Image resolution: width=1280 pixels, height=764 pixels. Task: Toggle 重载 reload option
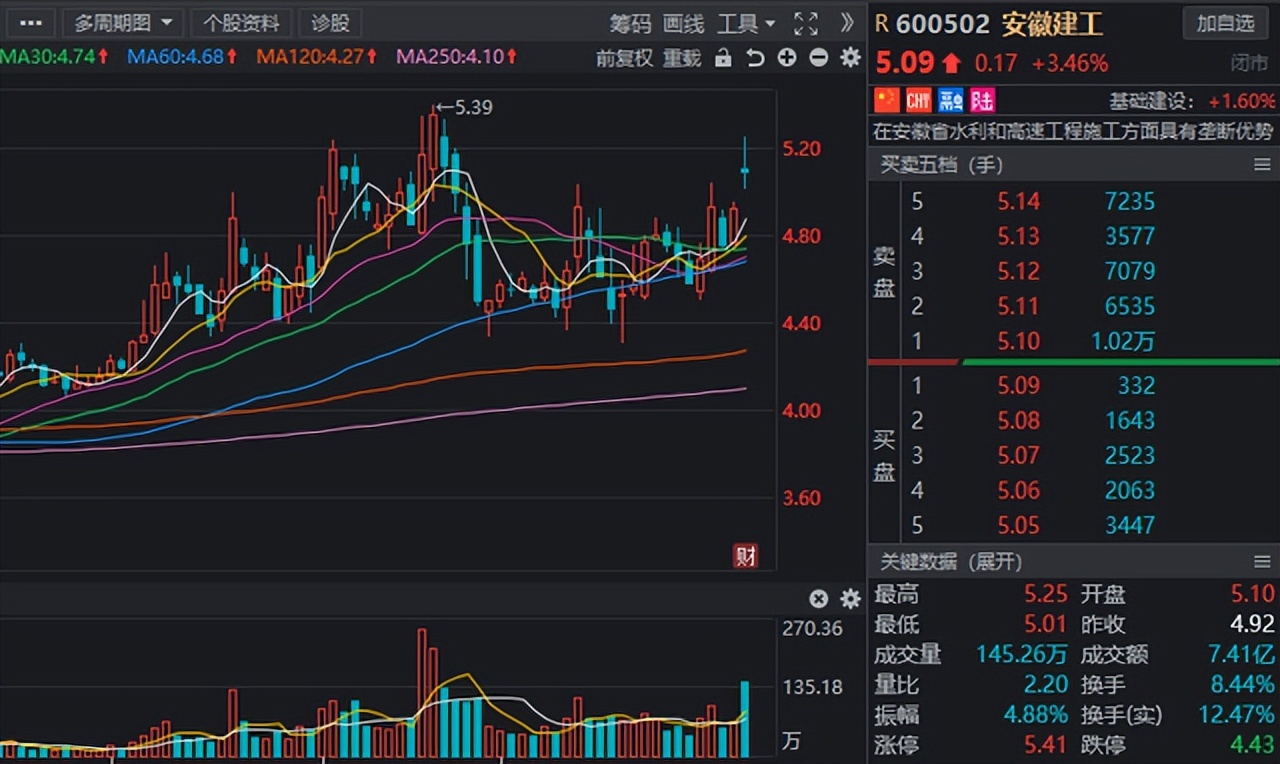coord(682,58)
